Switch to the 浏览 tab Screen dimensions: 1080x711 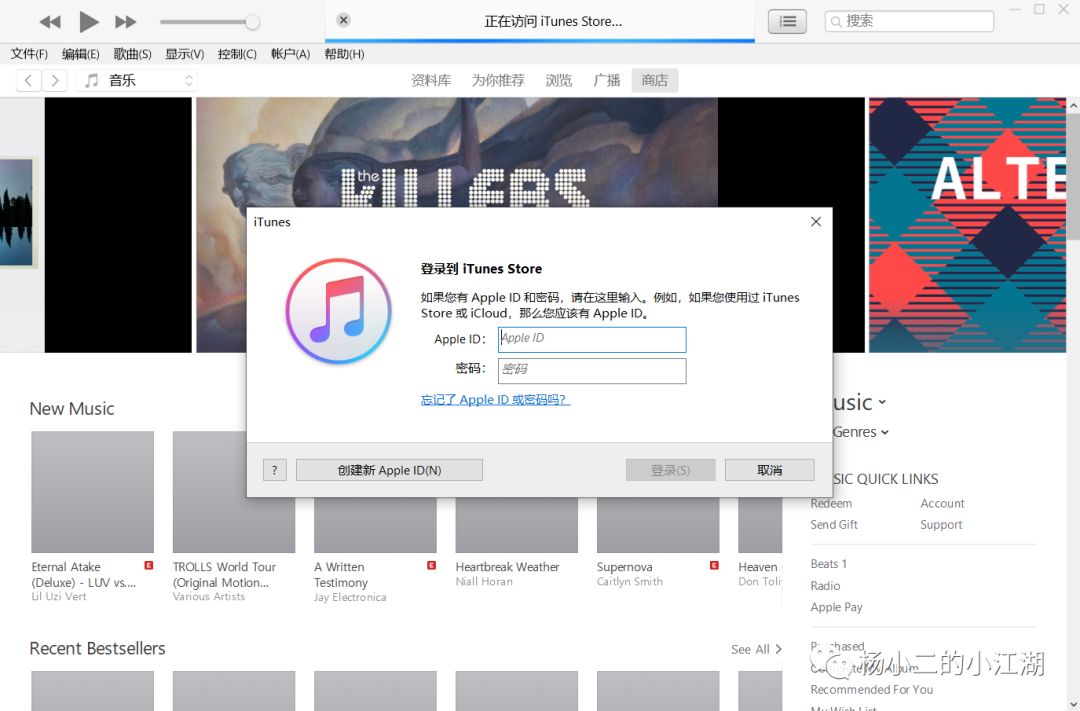(559, 81)
